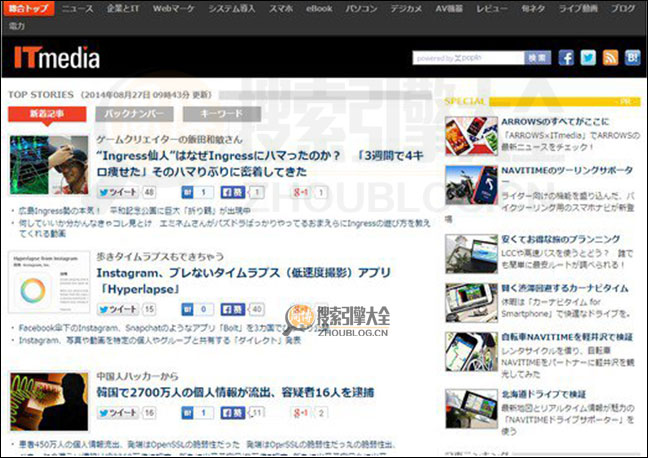The height and width of the screenshot is (458, 648).
Task: Open the eBook menu item
Action: [x=319, y=8]
